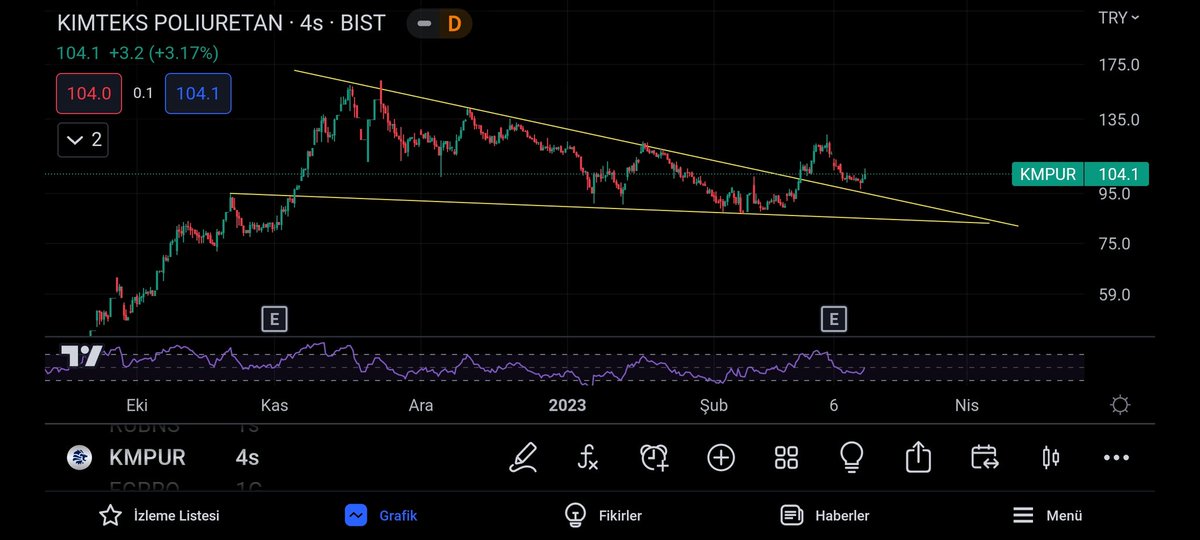
Task: Open the drawing tools pencil icon
Action: [523, 458]
